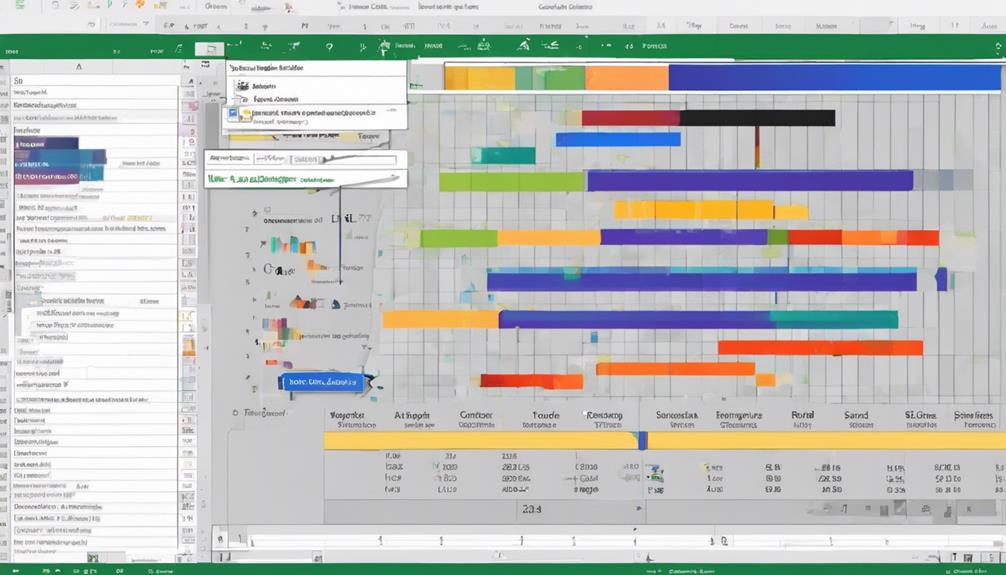This screenshot has width=1006, height=575.
Task: Select the highlighted light box button in green toolbar
Action: (x=210, y=49)
